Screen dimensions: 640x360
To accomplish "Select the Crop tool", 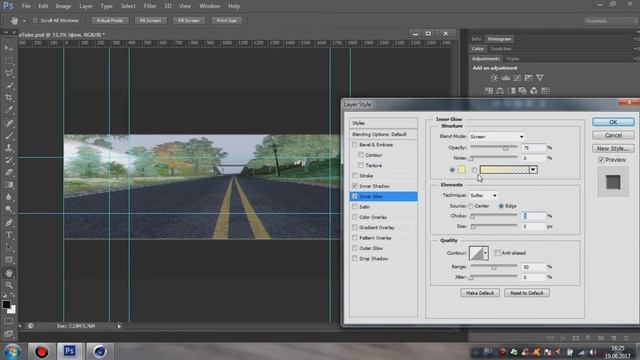I will (9, 98).
